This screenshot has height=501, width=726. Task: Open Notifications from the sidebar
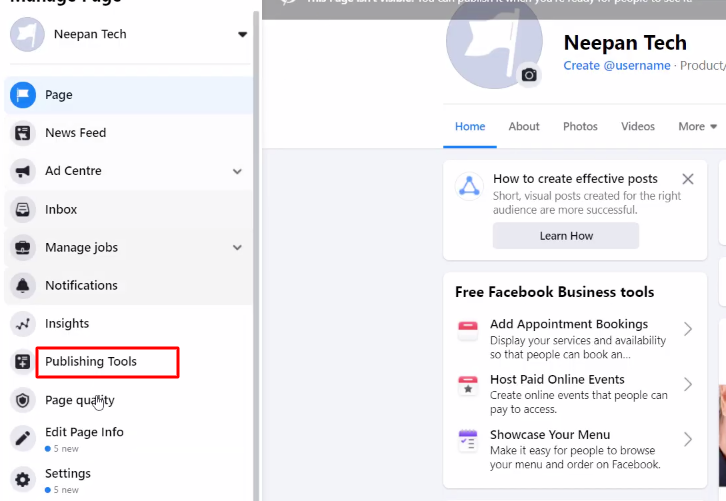[x=129, y=285]
